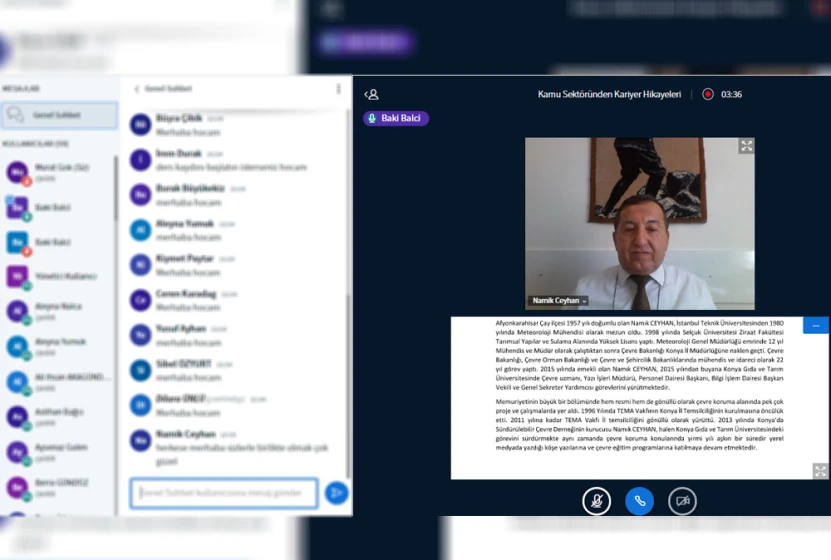
Task: Open the chat options three-dot menu
Action: (339, 89)
